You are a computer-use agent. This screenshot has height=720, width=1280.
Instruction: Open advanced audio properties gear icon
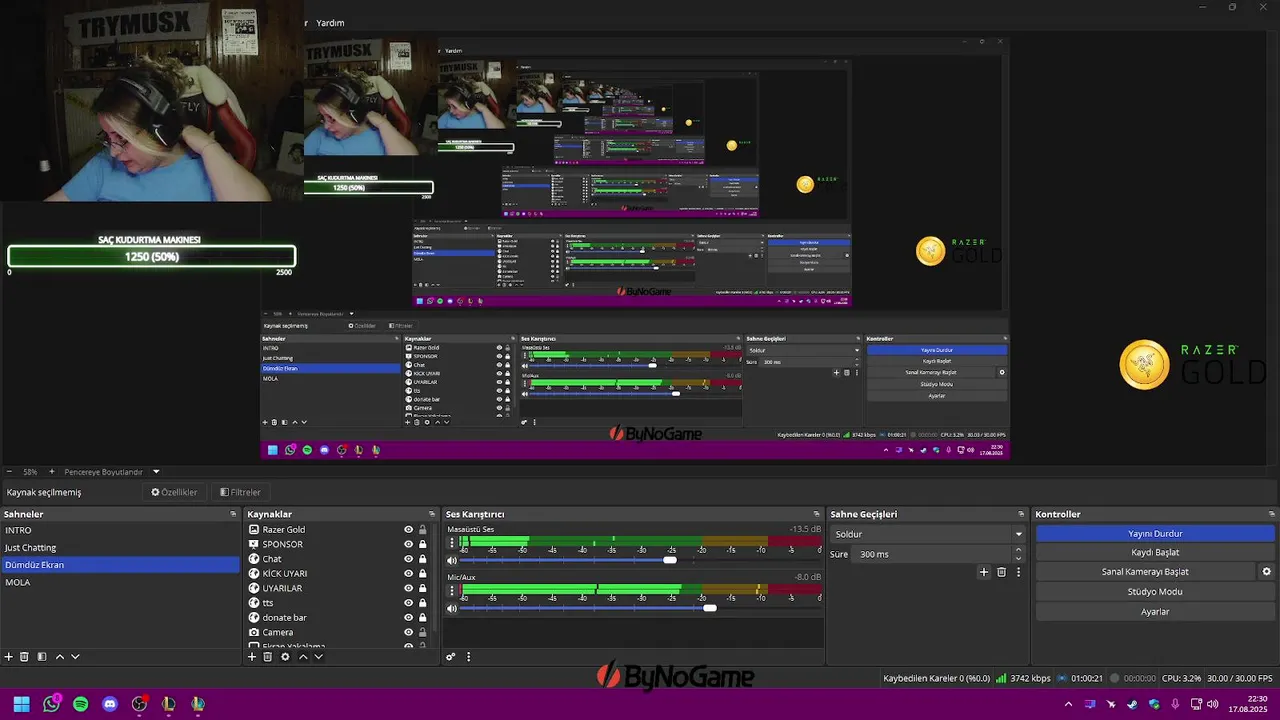click(451, 657)
